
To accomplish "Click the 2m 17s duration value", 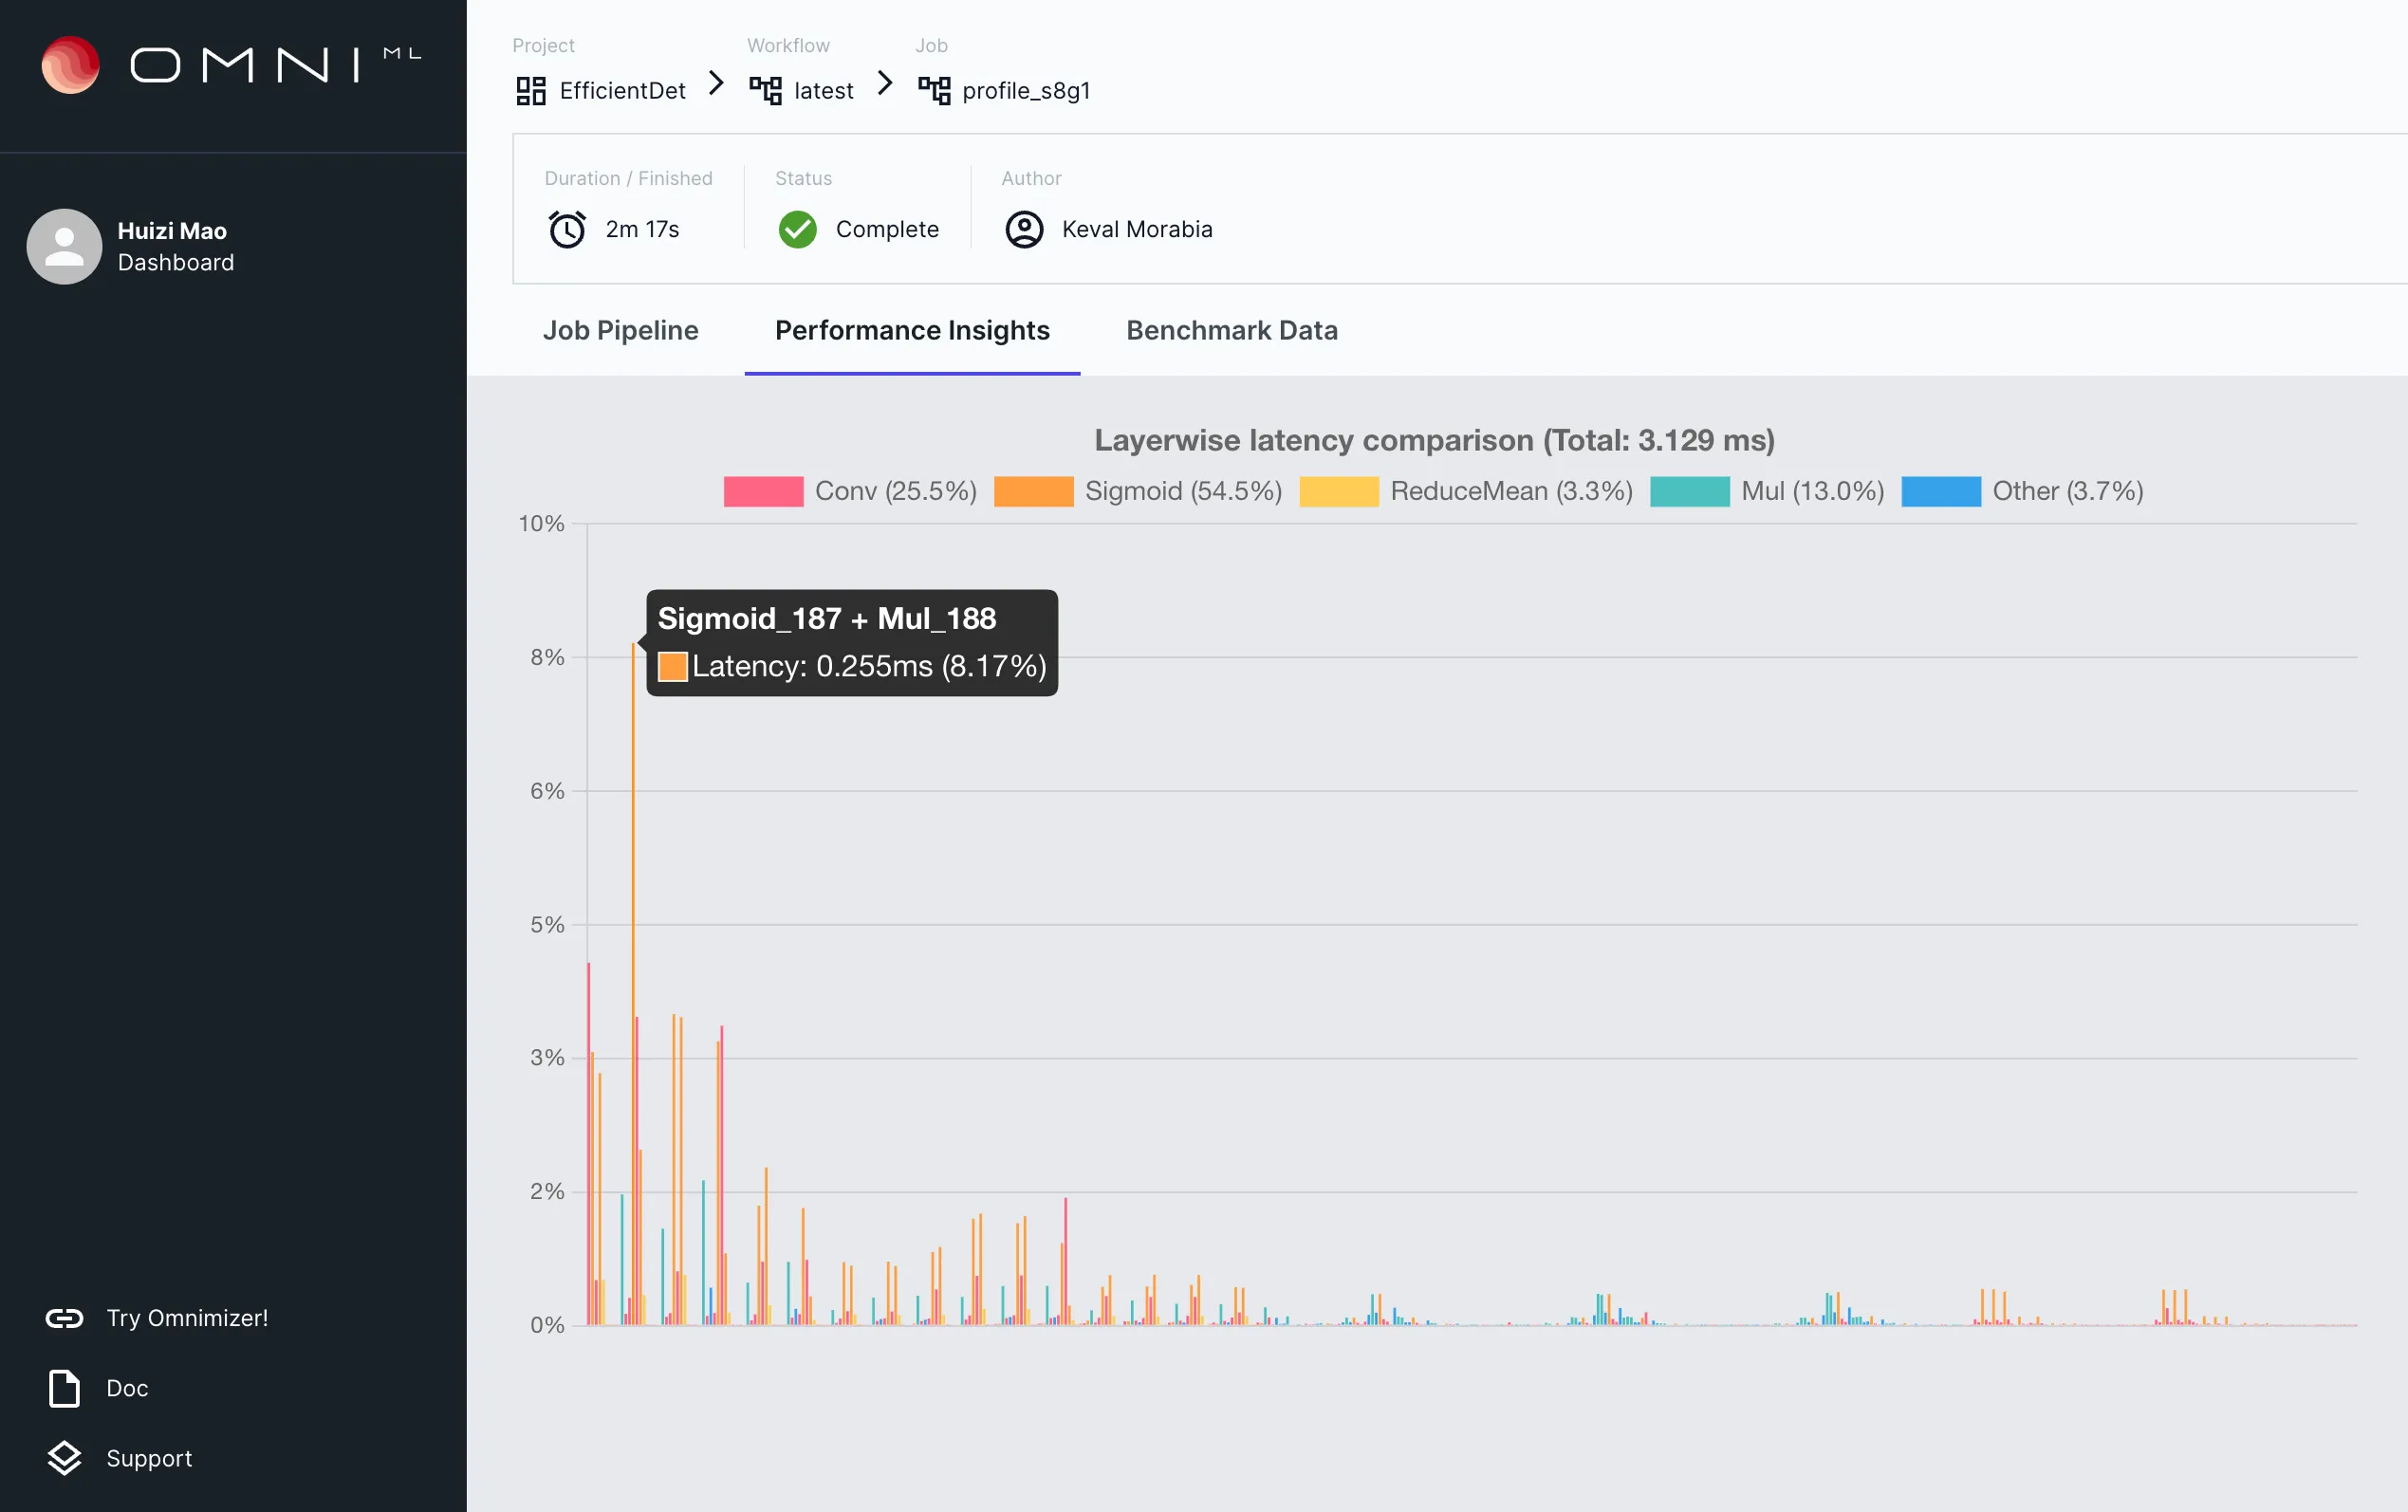I will pyautogui.click(x=642, y=229).
